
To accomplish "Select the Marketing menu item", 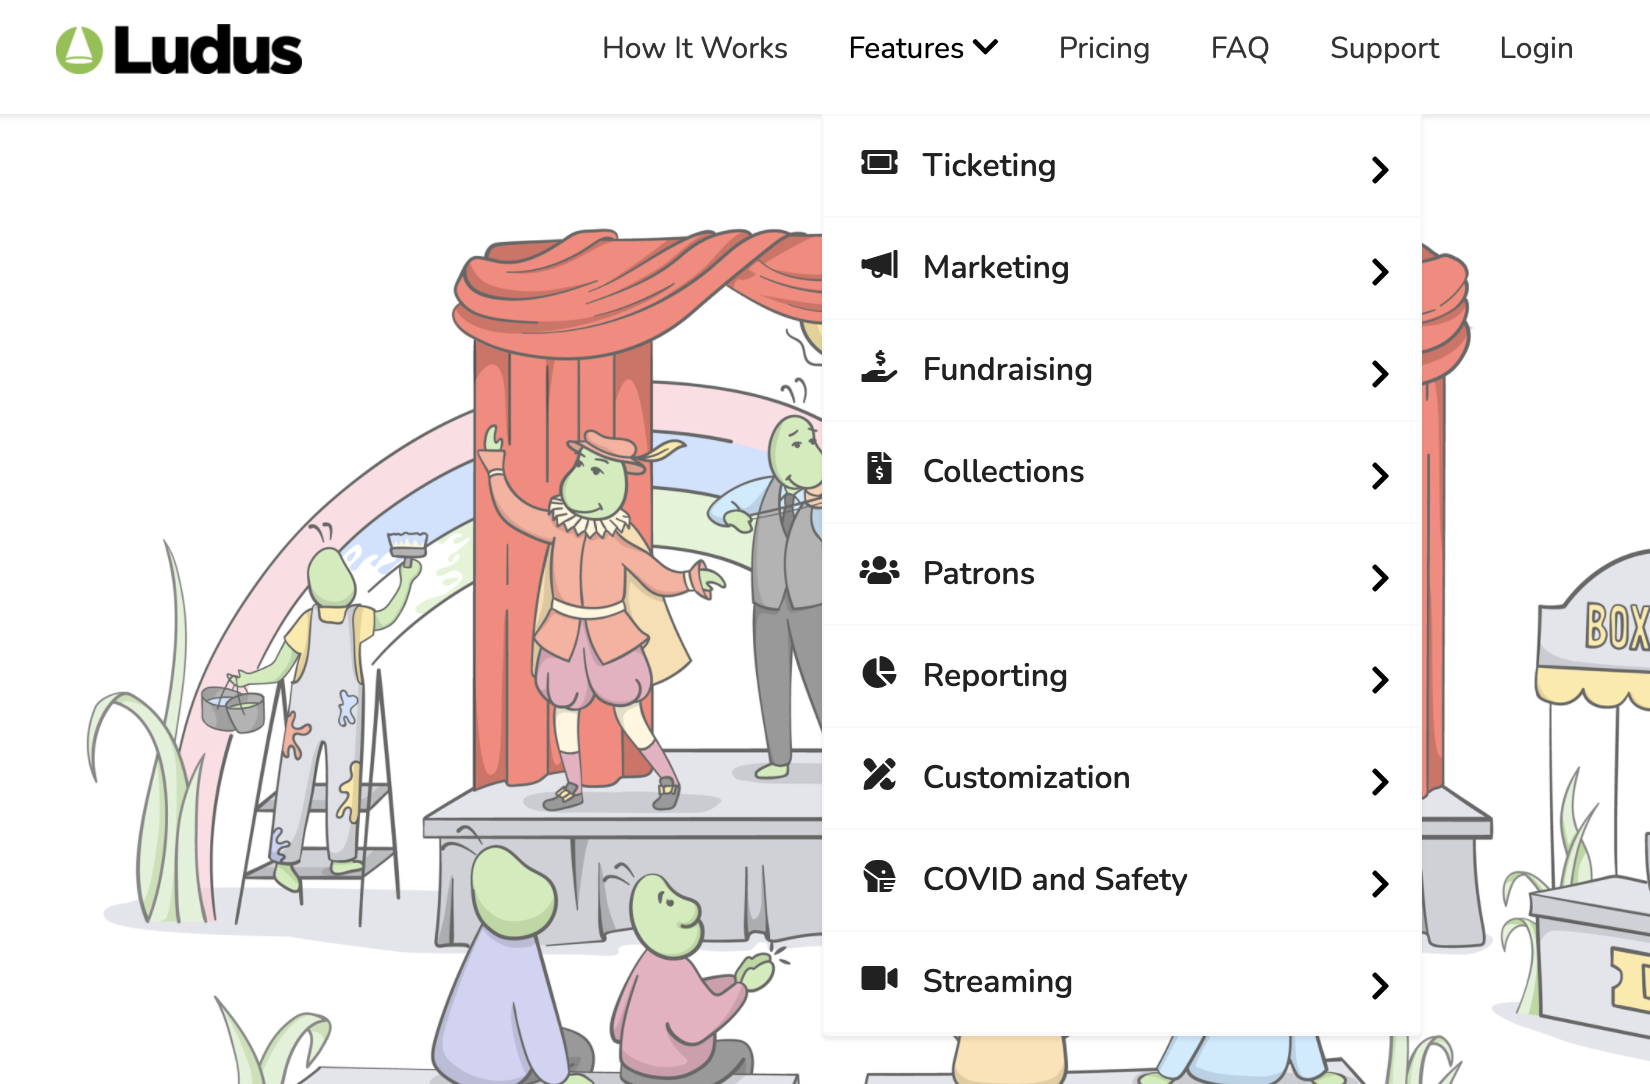I will pos(996,267).
